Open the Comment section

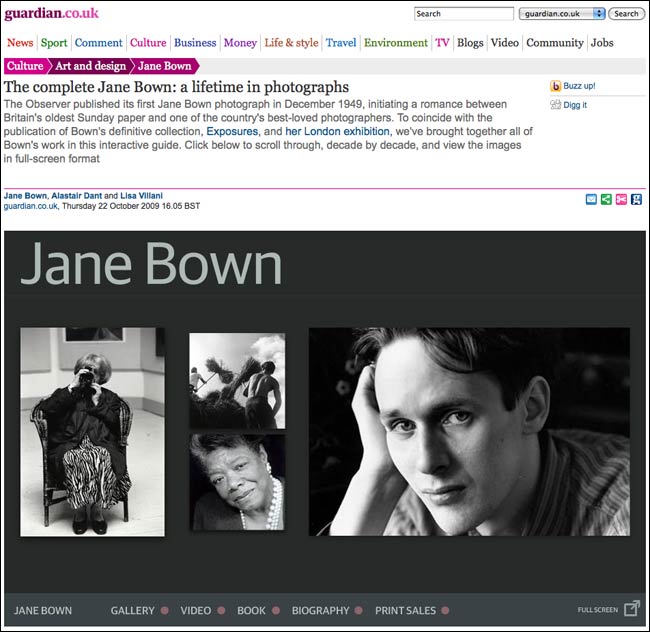(99, 43)
